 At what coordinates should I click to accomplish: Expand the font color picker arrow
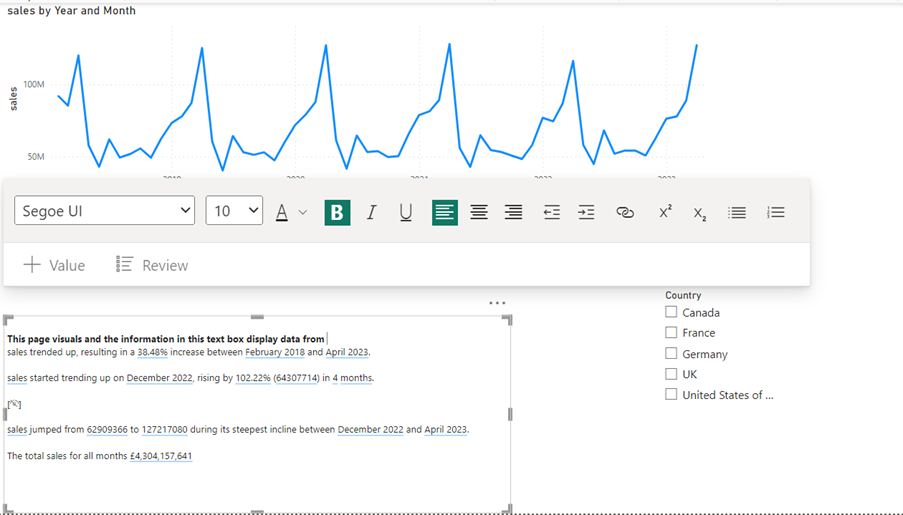(x=303, y=213)
